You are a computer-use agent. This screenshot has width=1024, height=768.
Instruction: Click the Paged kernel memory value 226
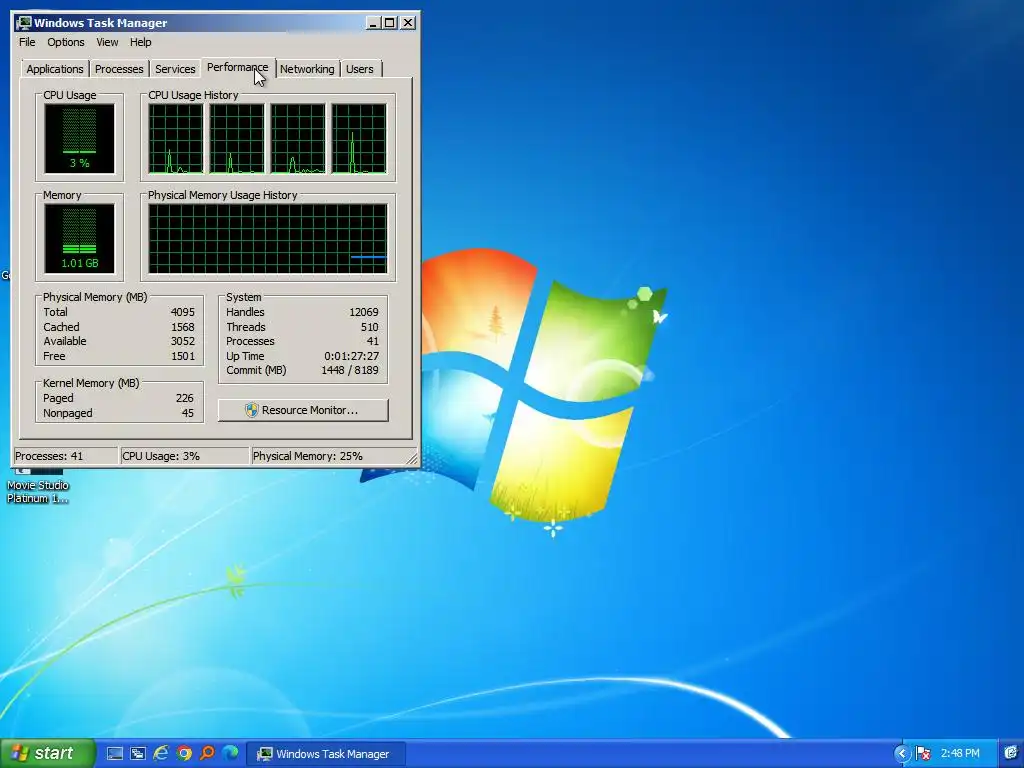point(185,398)
